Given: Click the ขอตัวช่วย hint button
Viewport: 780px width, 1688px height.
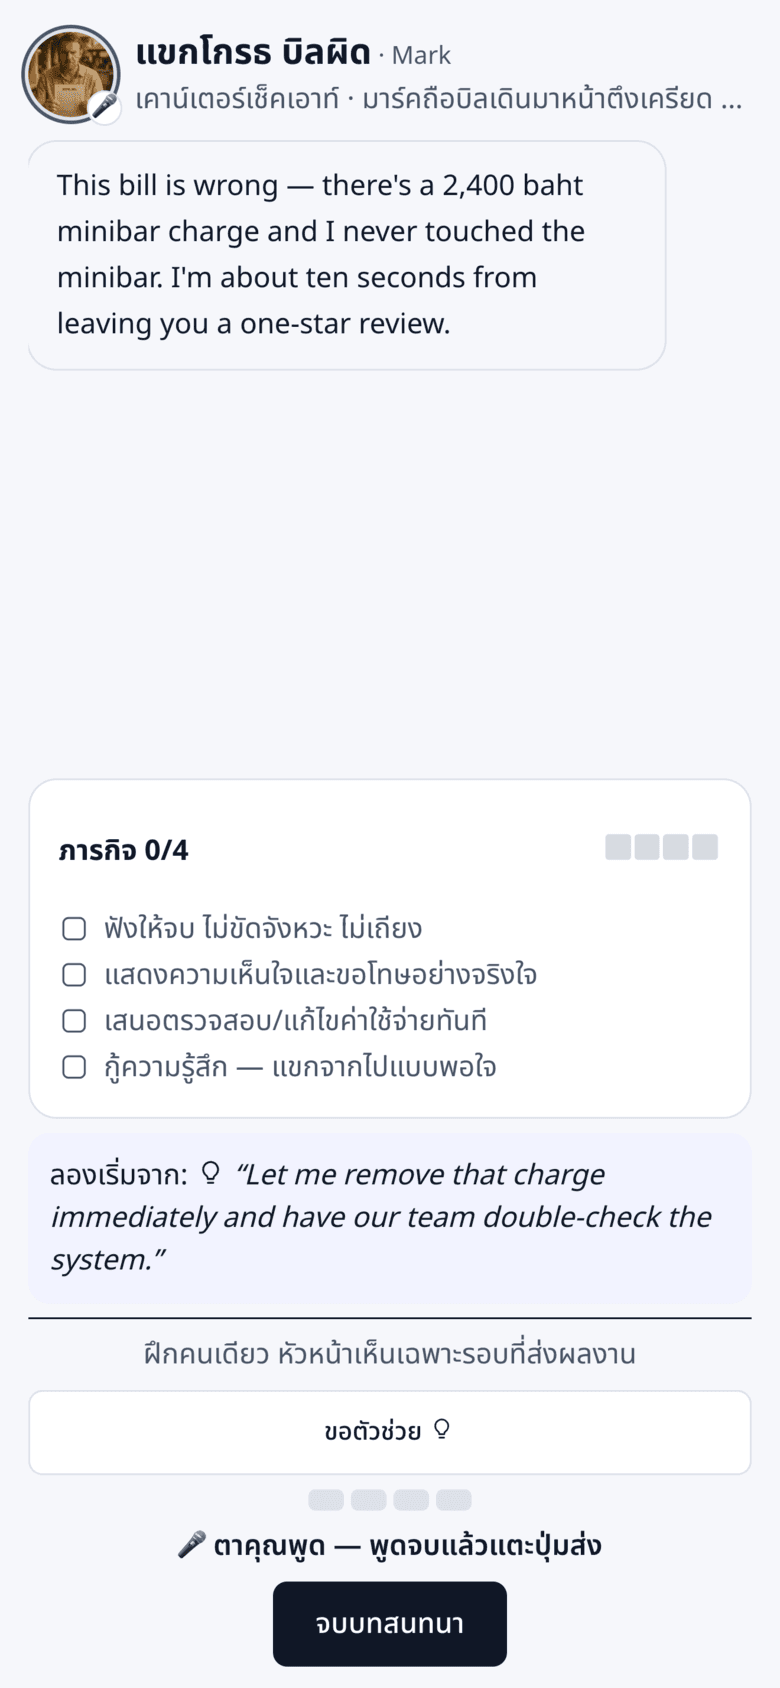Looking at the screenshot, I should point(390,1432).
